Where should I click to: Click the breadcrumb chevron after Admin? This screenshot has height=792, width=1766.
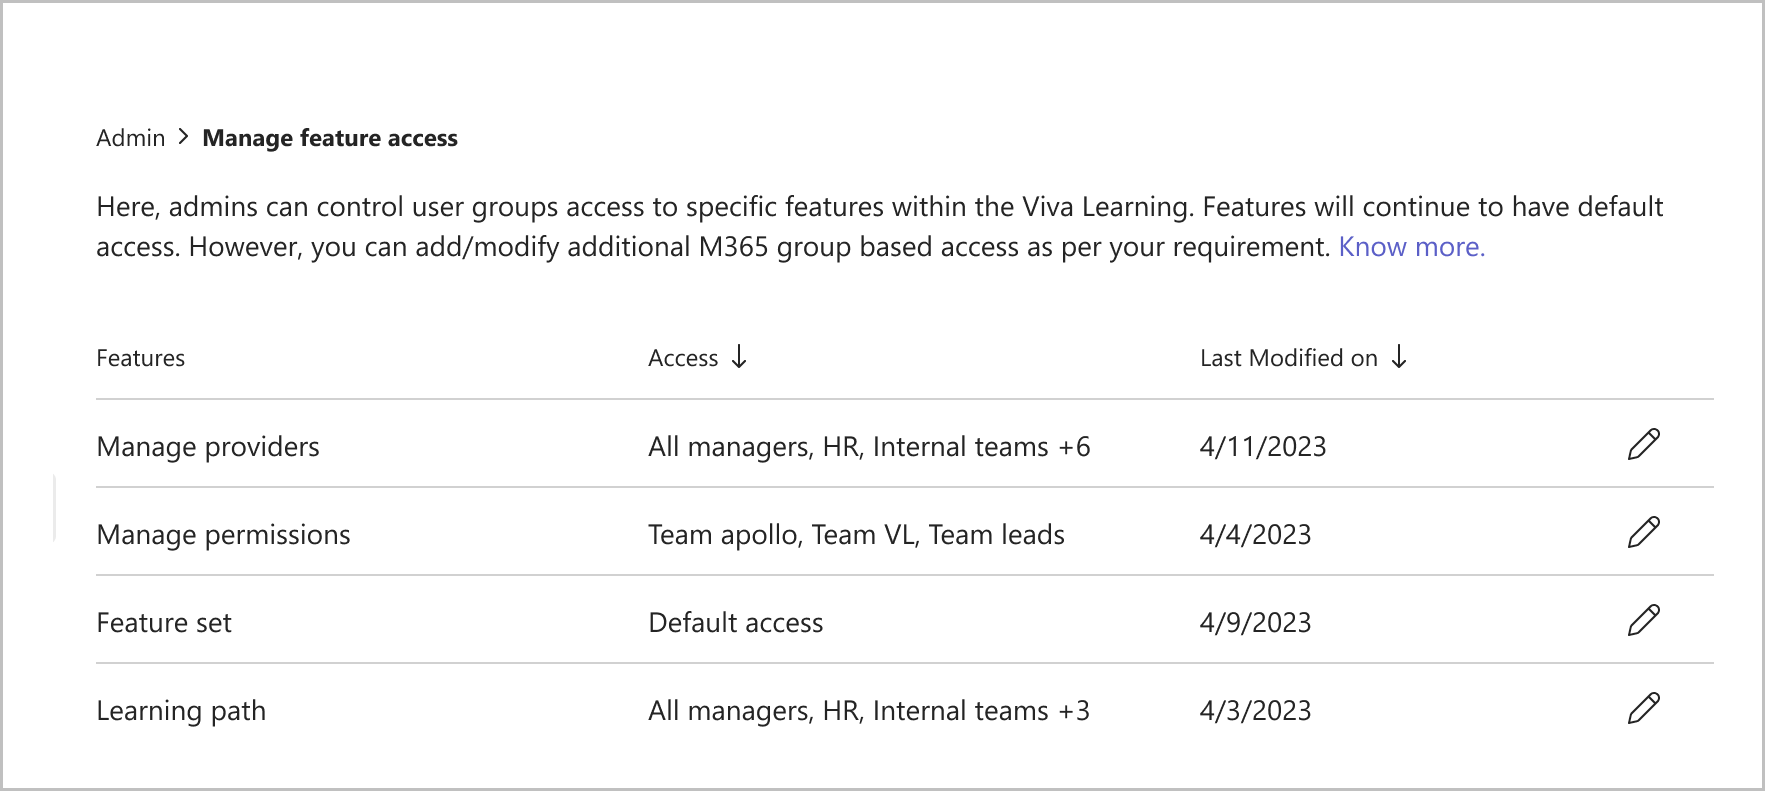click(184, 137)
